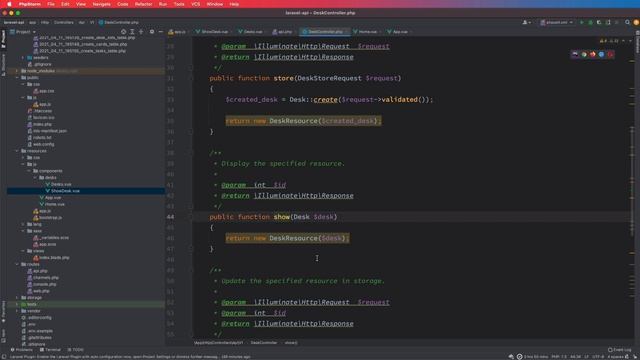Screen dimensions: 640x360
Task: Open the VCS menu
Action: (196, 4)
